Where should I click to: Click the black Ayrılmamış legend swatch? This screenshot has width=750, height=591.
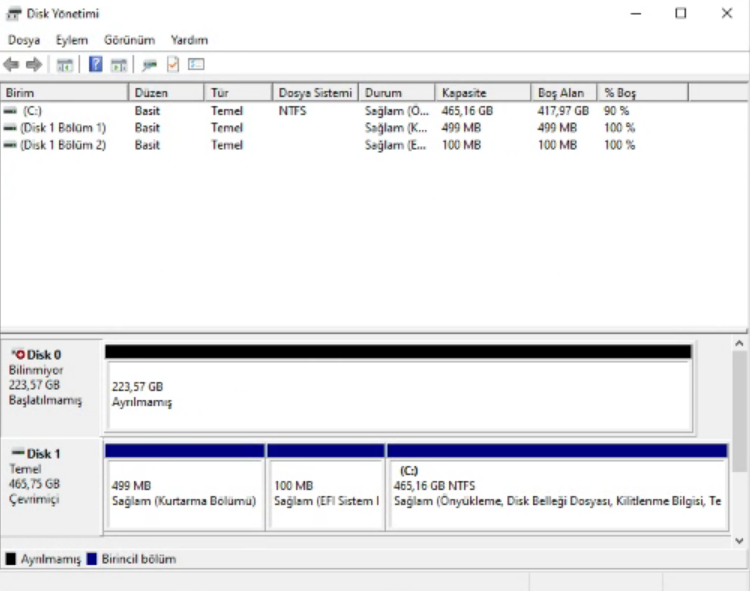[11, 559]
